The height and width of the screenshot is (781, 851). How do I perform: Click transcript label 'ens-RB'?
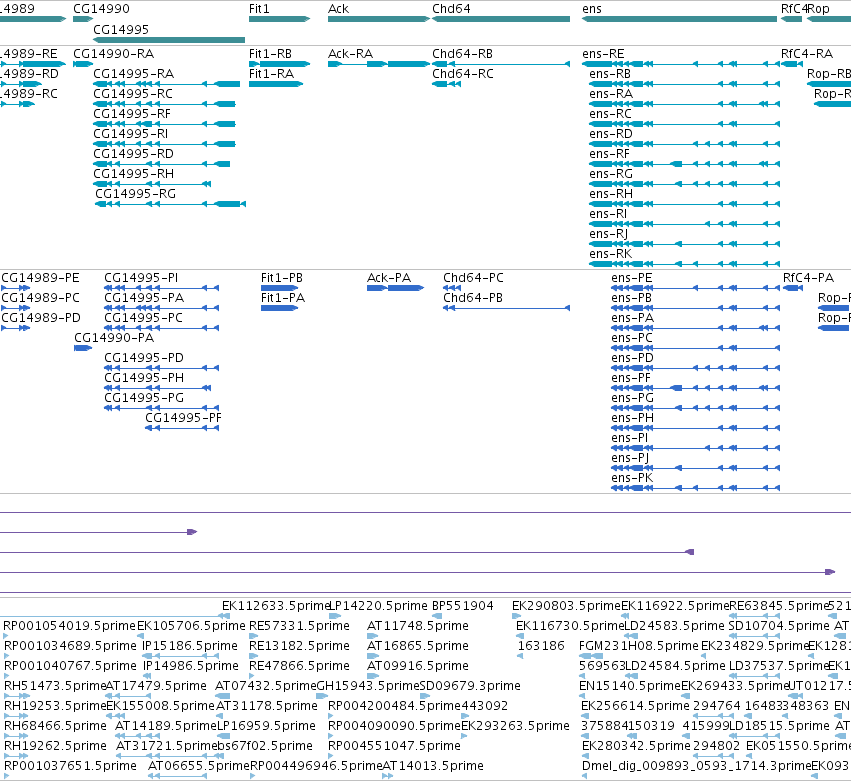[x=610, y=74]
